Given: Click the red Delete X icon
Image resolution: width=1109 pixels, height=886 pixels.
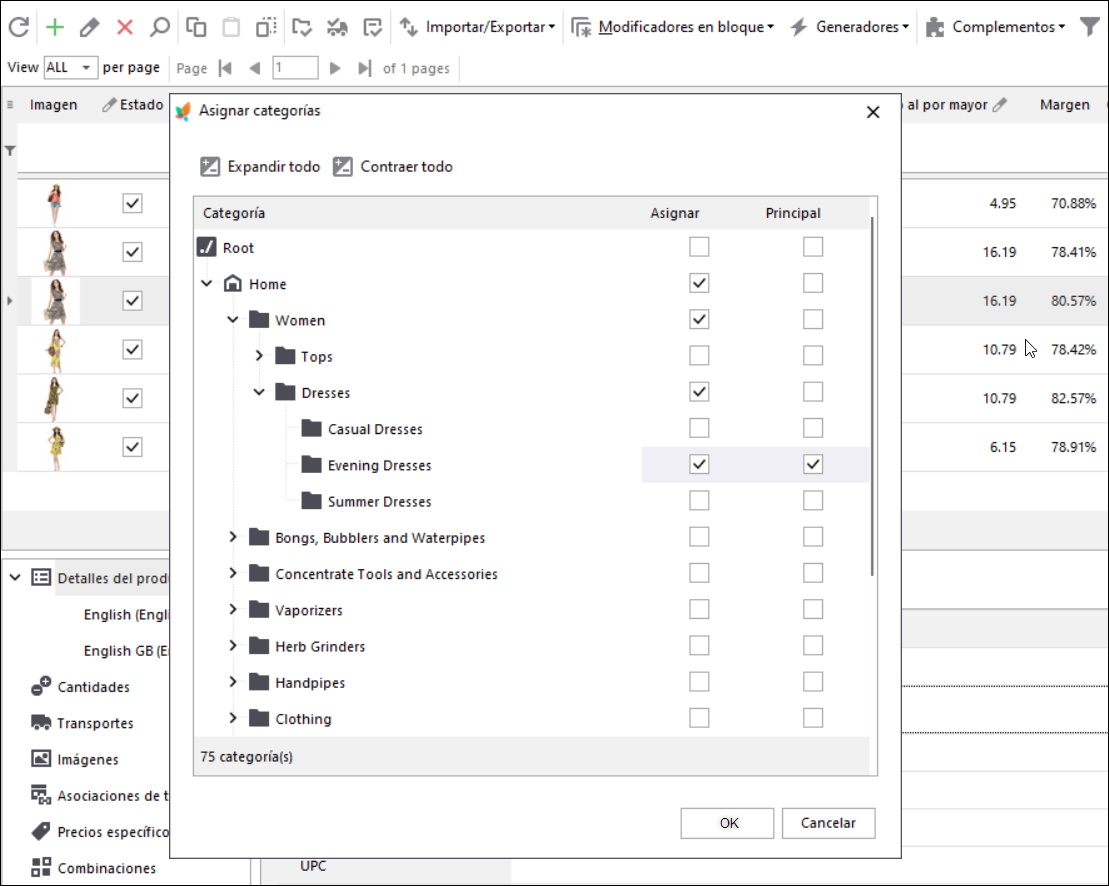Looking at the screenshot, I should coord(125,27).
